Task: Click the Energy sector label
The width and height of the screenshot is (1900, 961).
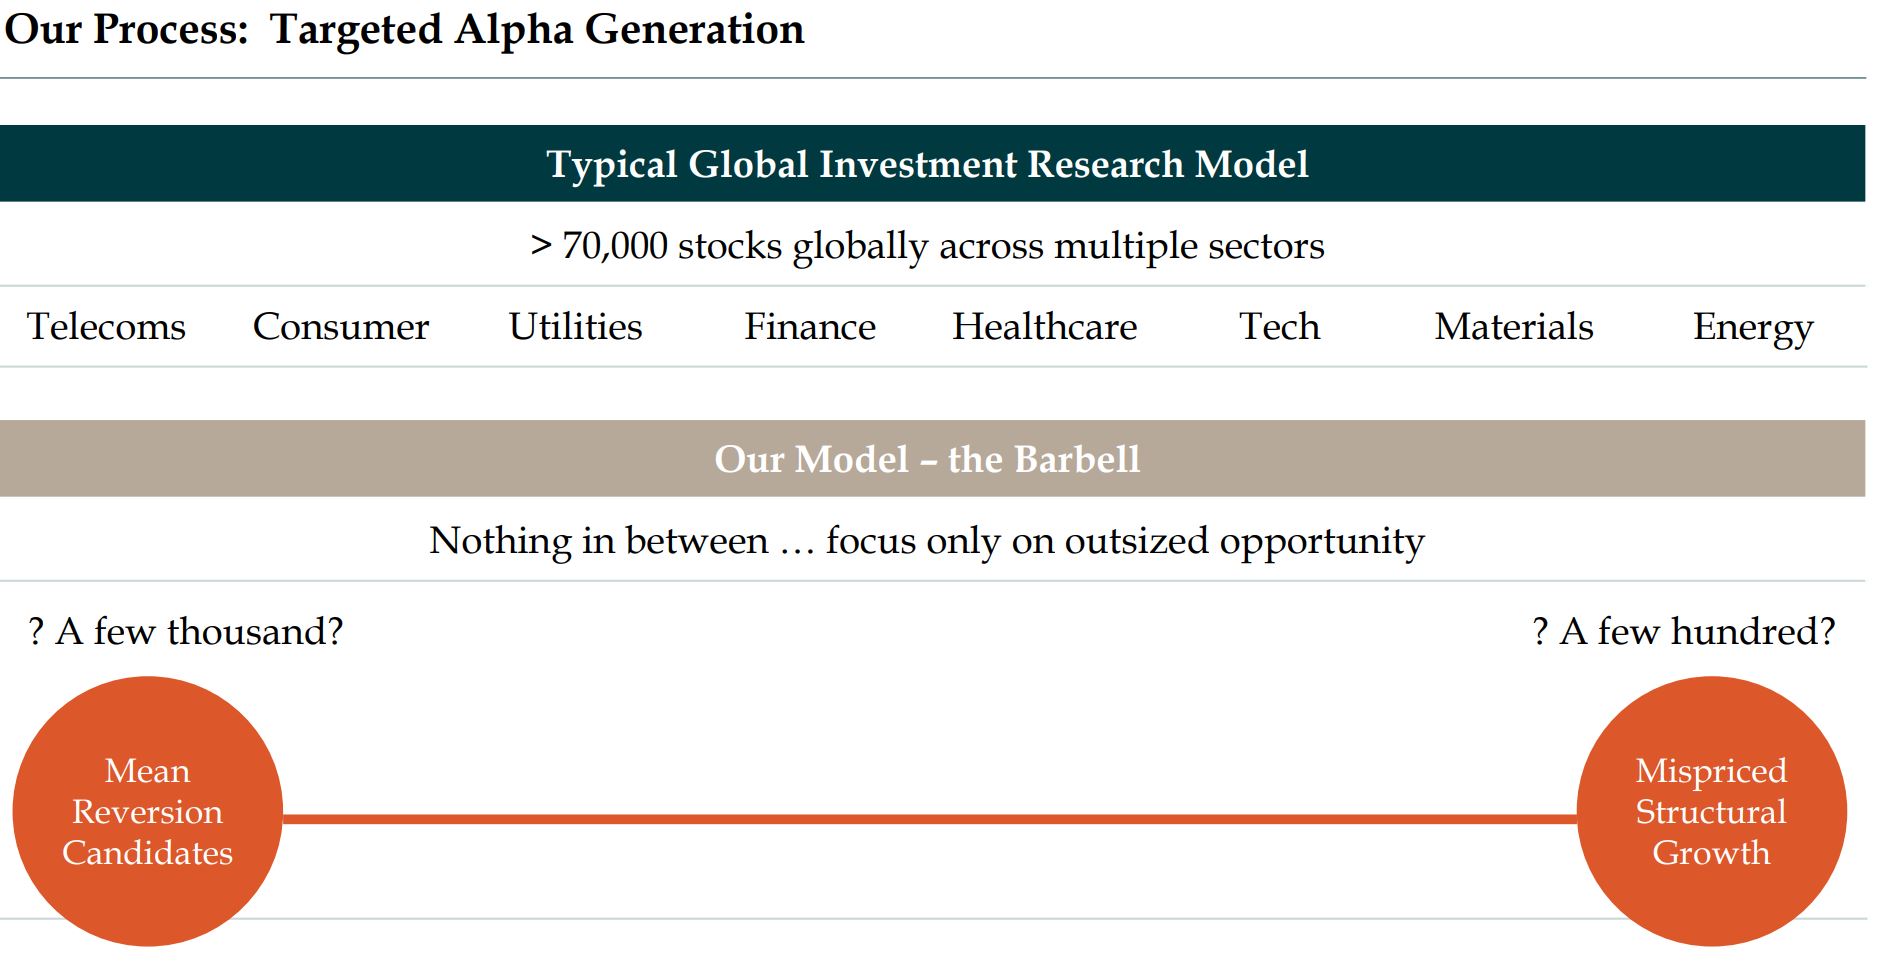Action: coord(1752,327)
